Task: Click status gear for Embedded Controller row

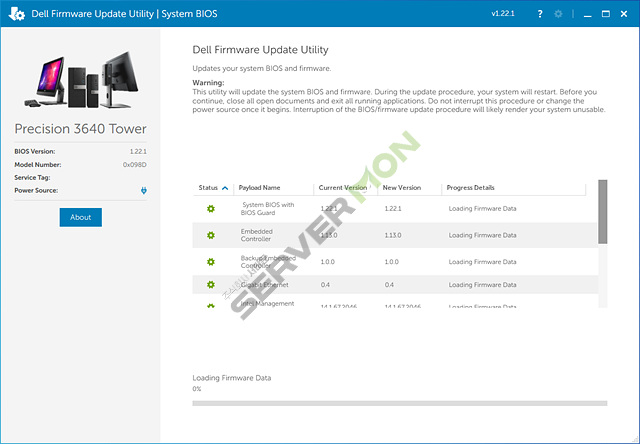Action: click(x=211, y=235)
